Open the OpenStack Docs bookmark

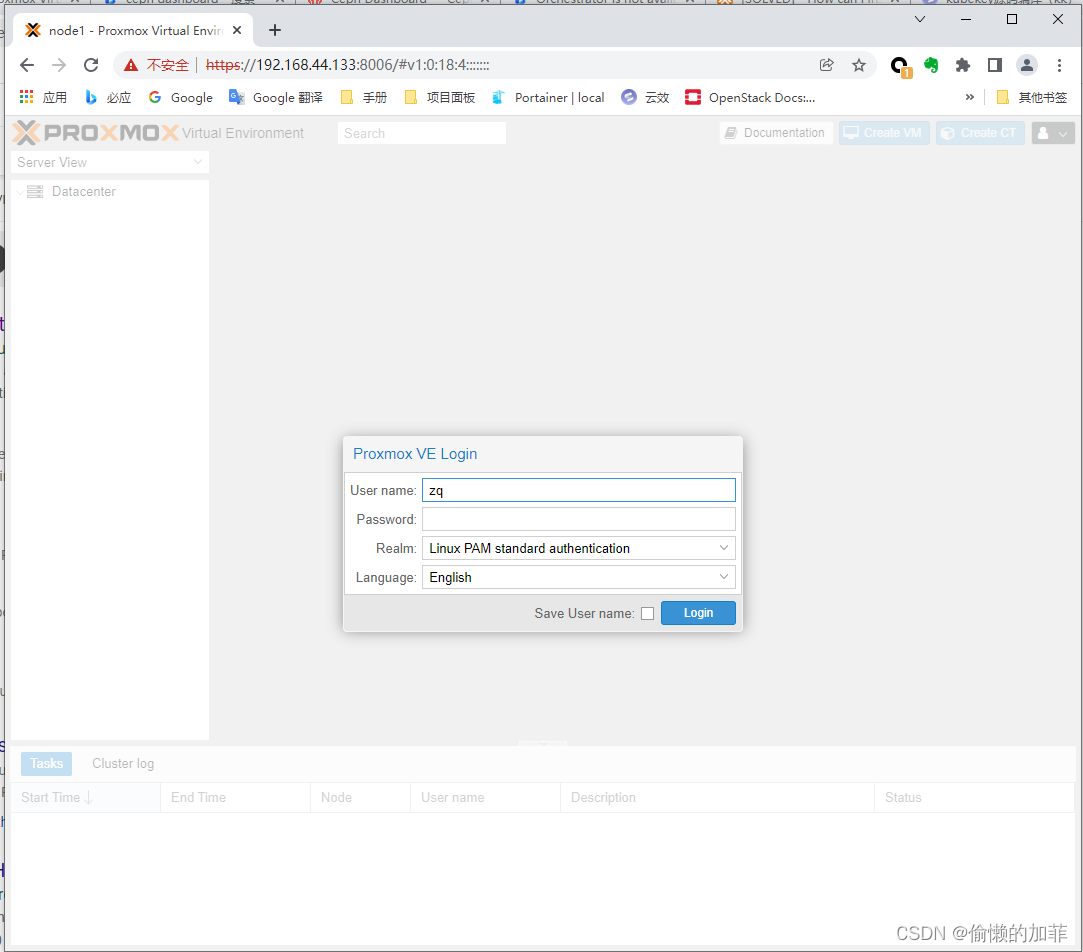750,97
